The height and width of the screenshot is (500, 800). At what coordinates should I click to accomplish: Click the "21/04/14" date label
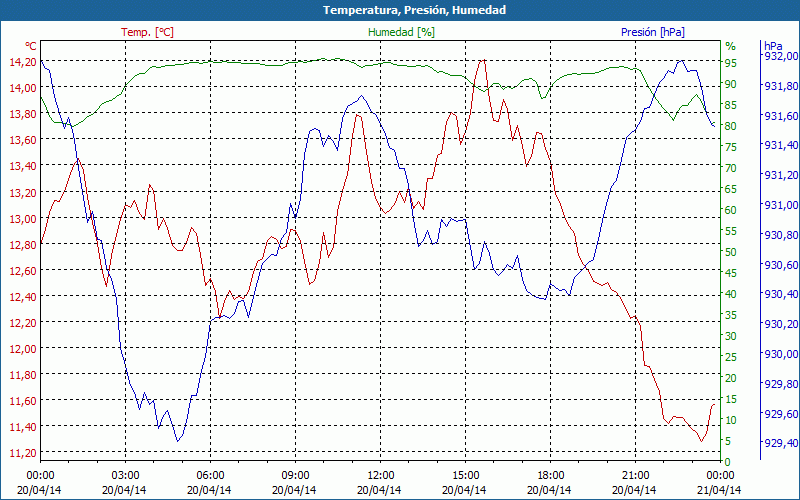pyautogui.click(x=719, y=490)
